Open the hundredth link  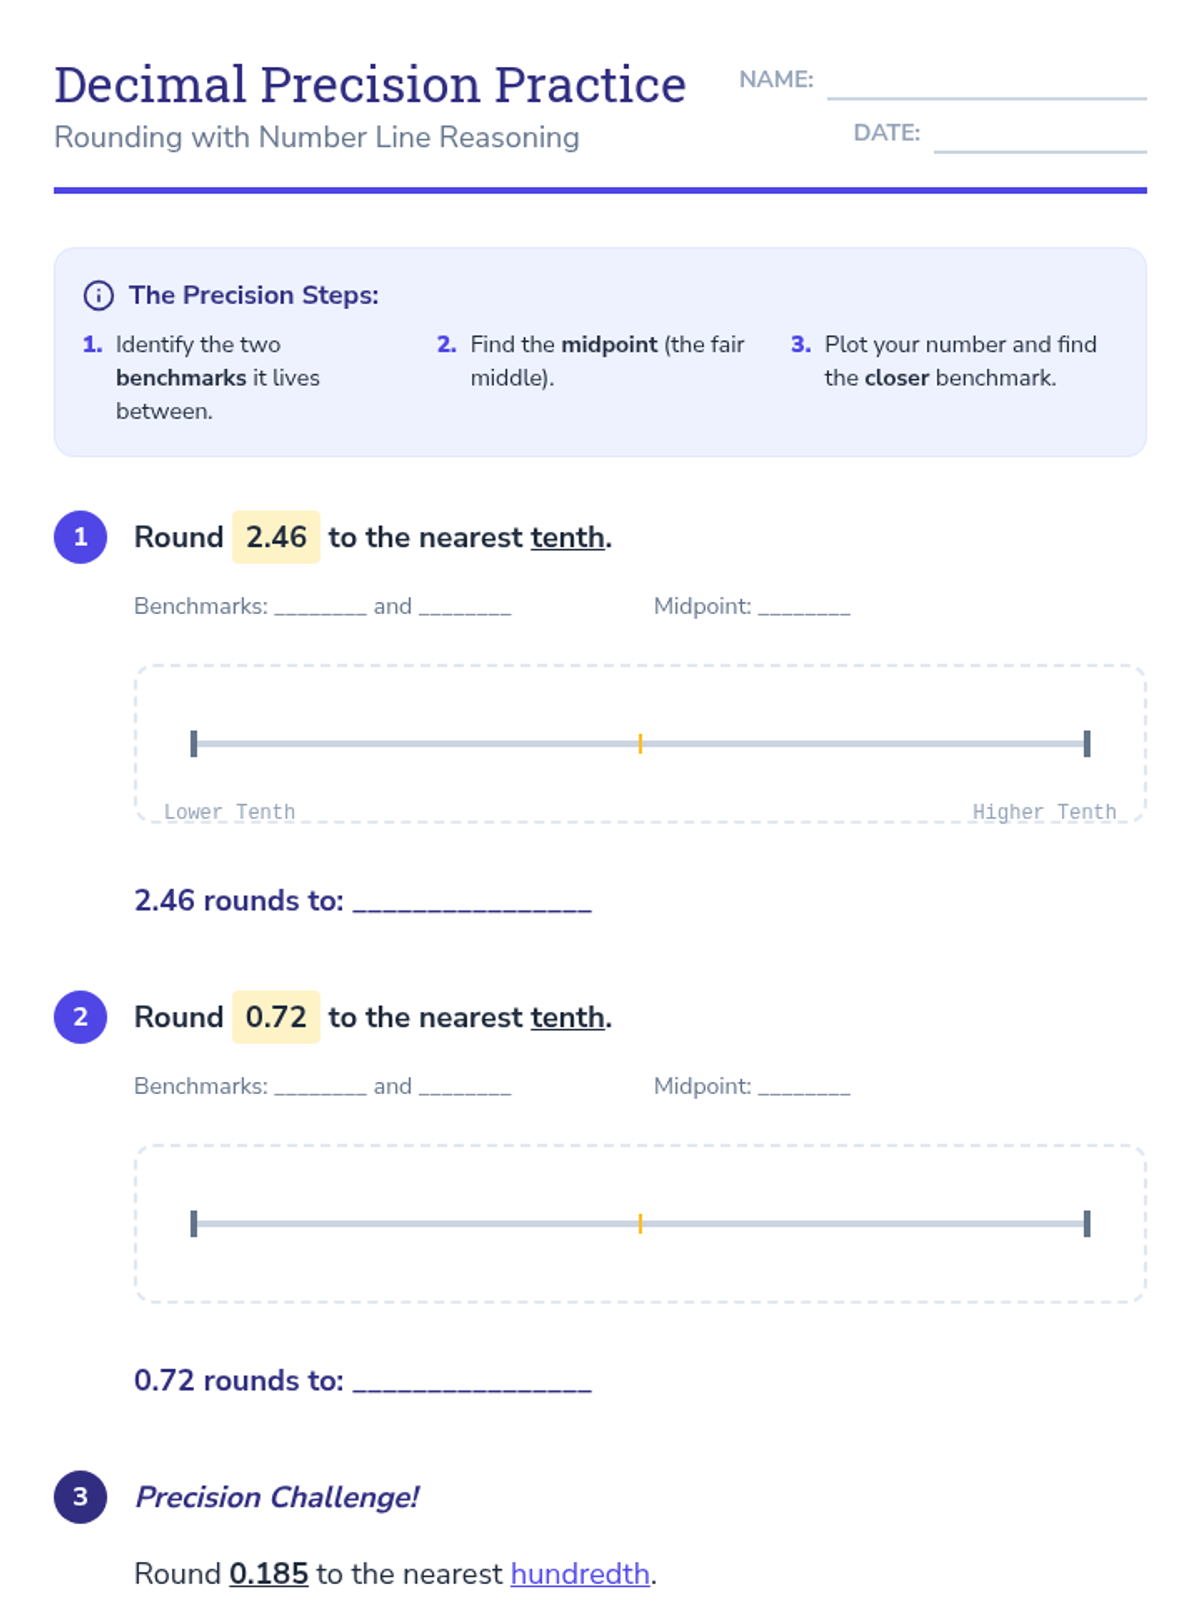[580, 1574]
